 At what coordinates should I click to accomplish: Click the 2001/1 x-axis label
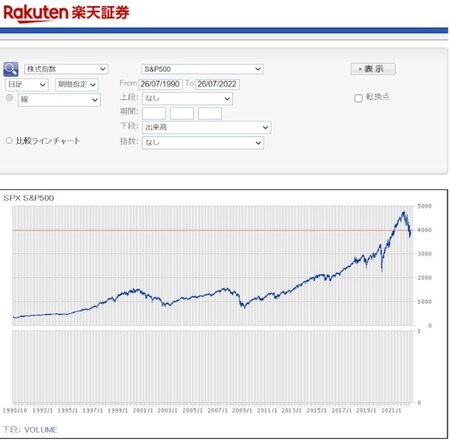point(143,410)
